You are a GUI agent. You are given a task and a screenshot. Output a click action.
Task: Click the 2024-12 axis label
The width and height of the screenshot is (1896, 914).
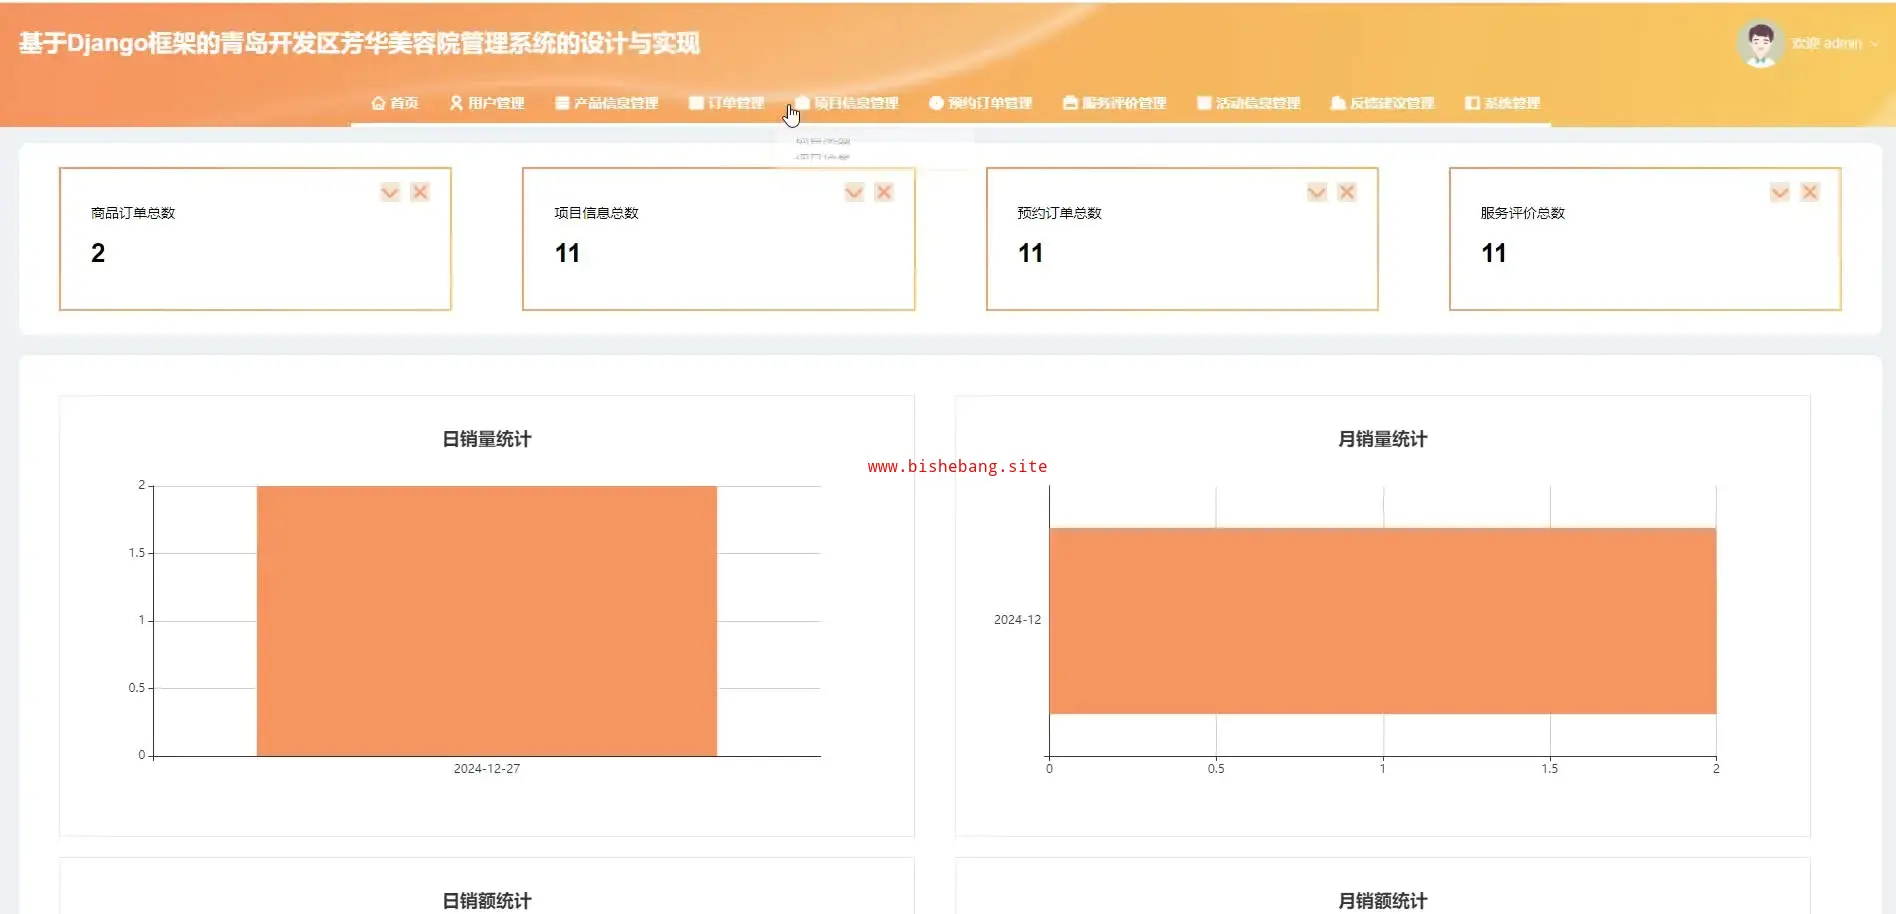pyautogui.click(x=1017, y=620)
